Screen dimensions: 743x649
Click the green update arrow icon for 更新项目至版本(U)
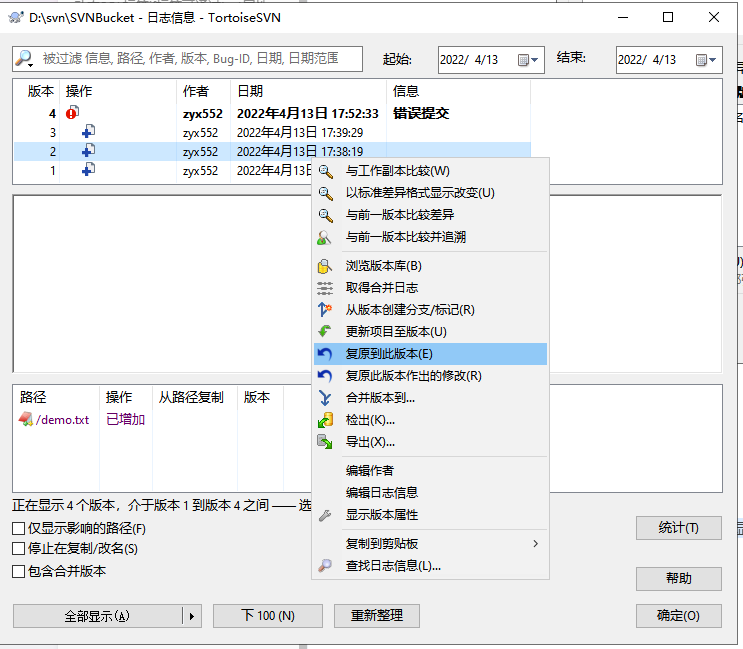[325, 332]
